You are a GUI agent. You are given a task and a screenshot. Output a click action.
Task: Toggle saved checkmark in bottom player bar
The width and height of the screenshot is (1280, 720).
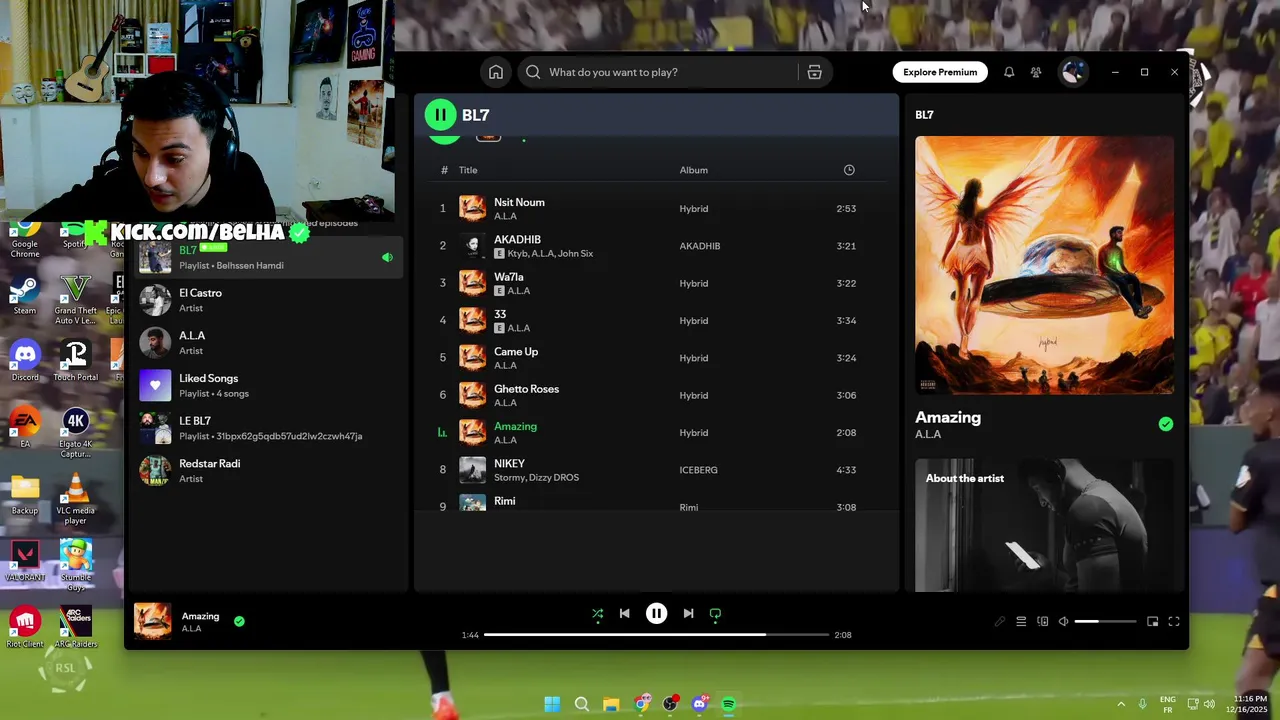(239, 621)
